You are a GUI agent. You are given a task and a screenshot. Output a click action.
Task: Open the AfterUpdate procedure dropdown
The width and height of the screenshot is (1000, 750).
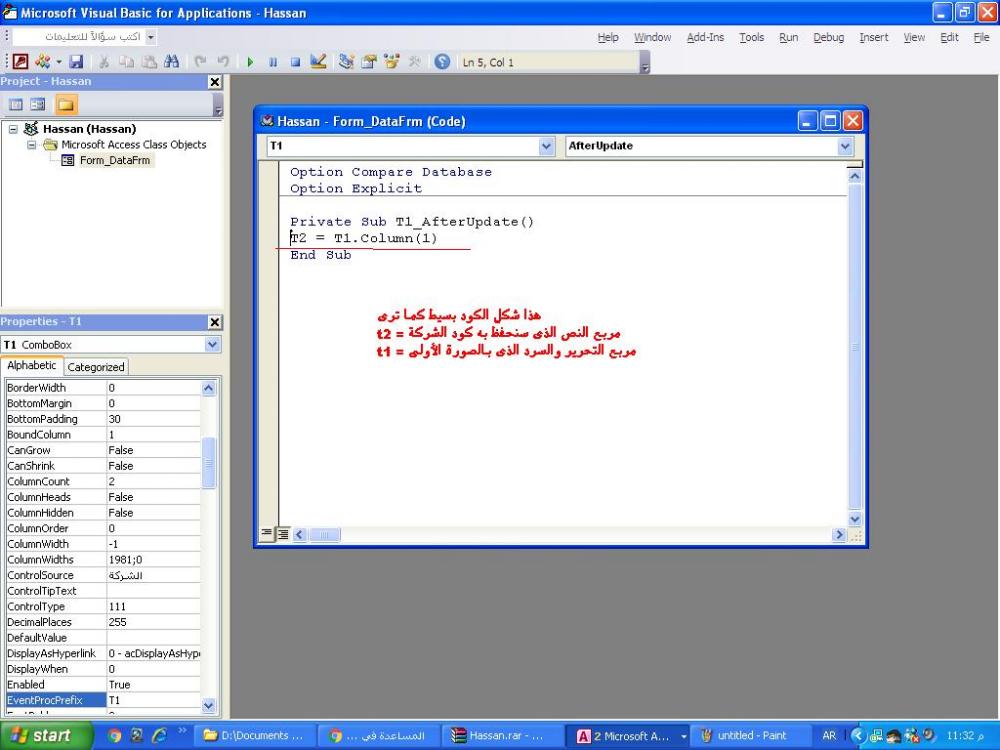845,146
